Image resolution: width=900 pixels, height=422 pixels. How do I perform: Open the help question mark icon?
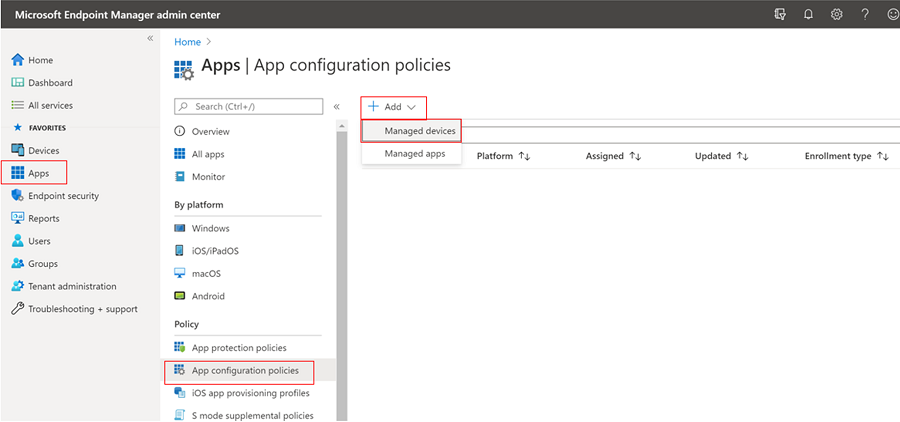[x=865, y=14]
